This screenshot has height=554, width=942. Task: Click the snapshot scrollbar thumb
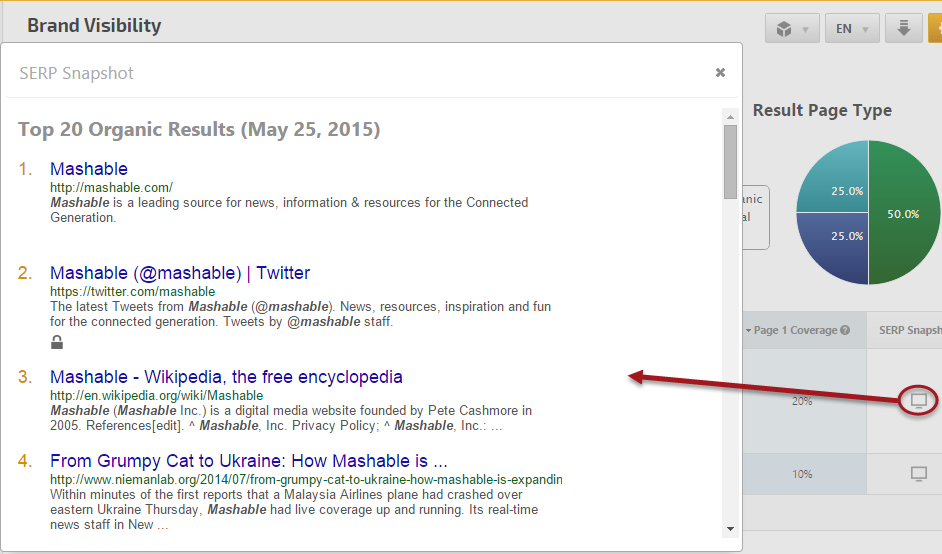(731, 162)
